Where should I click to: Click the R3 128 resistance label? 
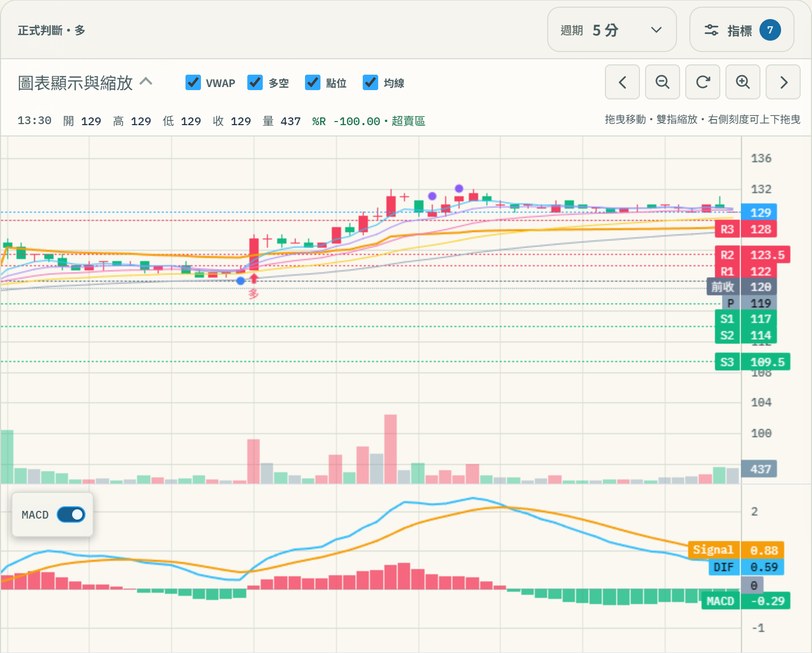[745, 229]
